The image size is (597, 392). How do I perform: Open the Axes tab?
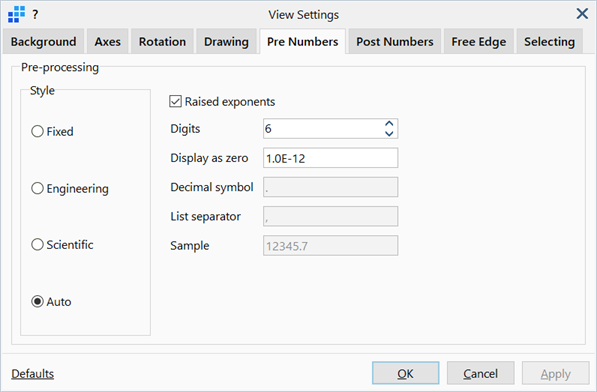(108, 41)
